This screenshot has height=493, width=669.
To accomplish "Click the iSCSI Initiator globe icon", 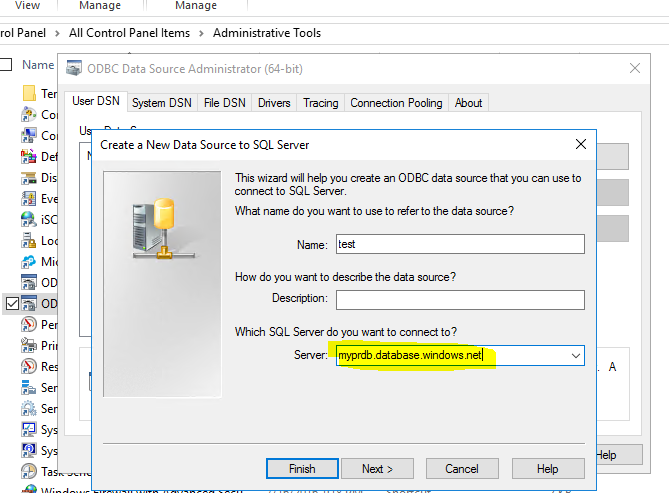I will [x=29, y=219].
